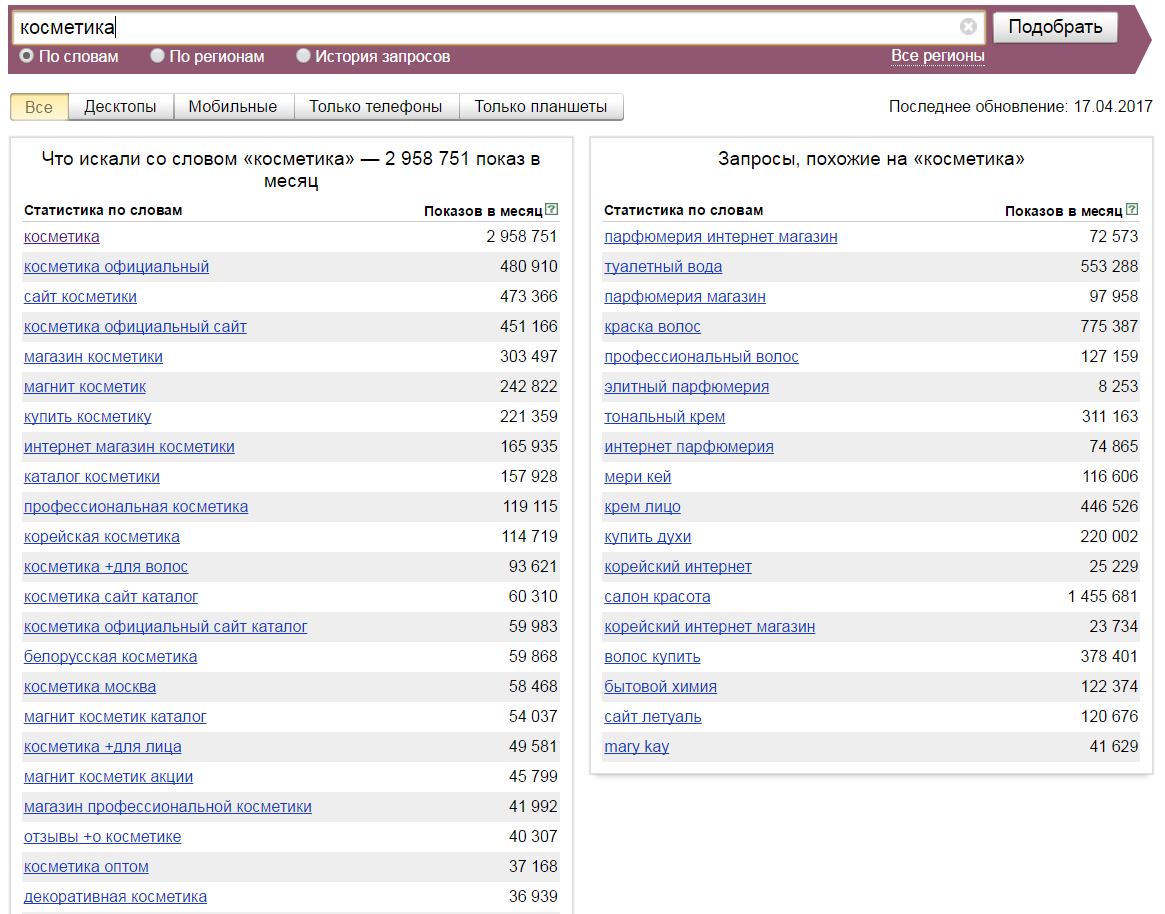Open the 'магнит косметик каталог' link
Viewport: 1165px width, 914px height.
(115, 717)
